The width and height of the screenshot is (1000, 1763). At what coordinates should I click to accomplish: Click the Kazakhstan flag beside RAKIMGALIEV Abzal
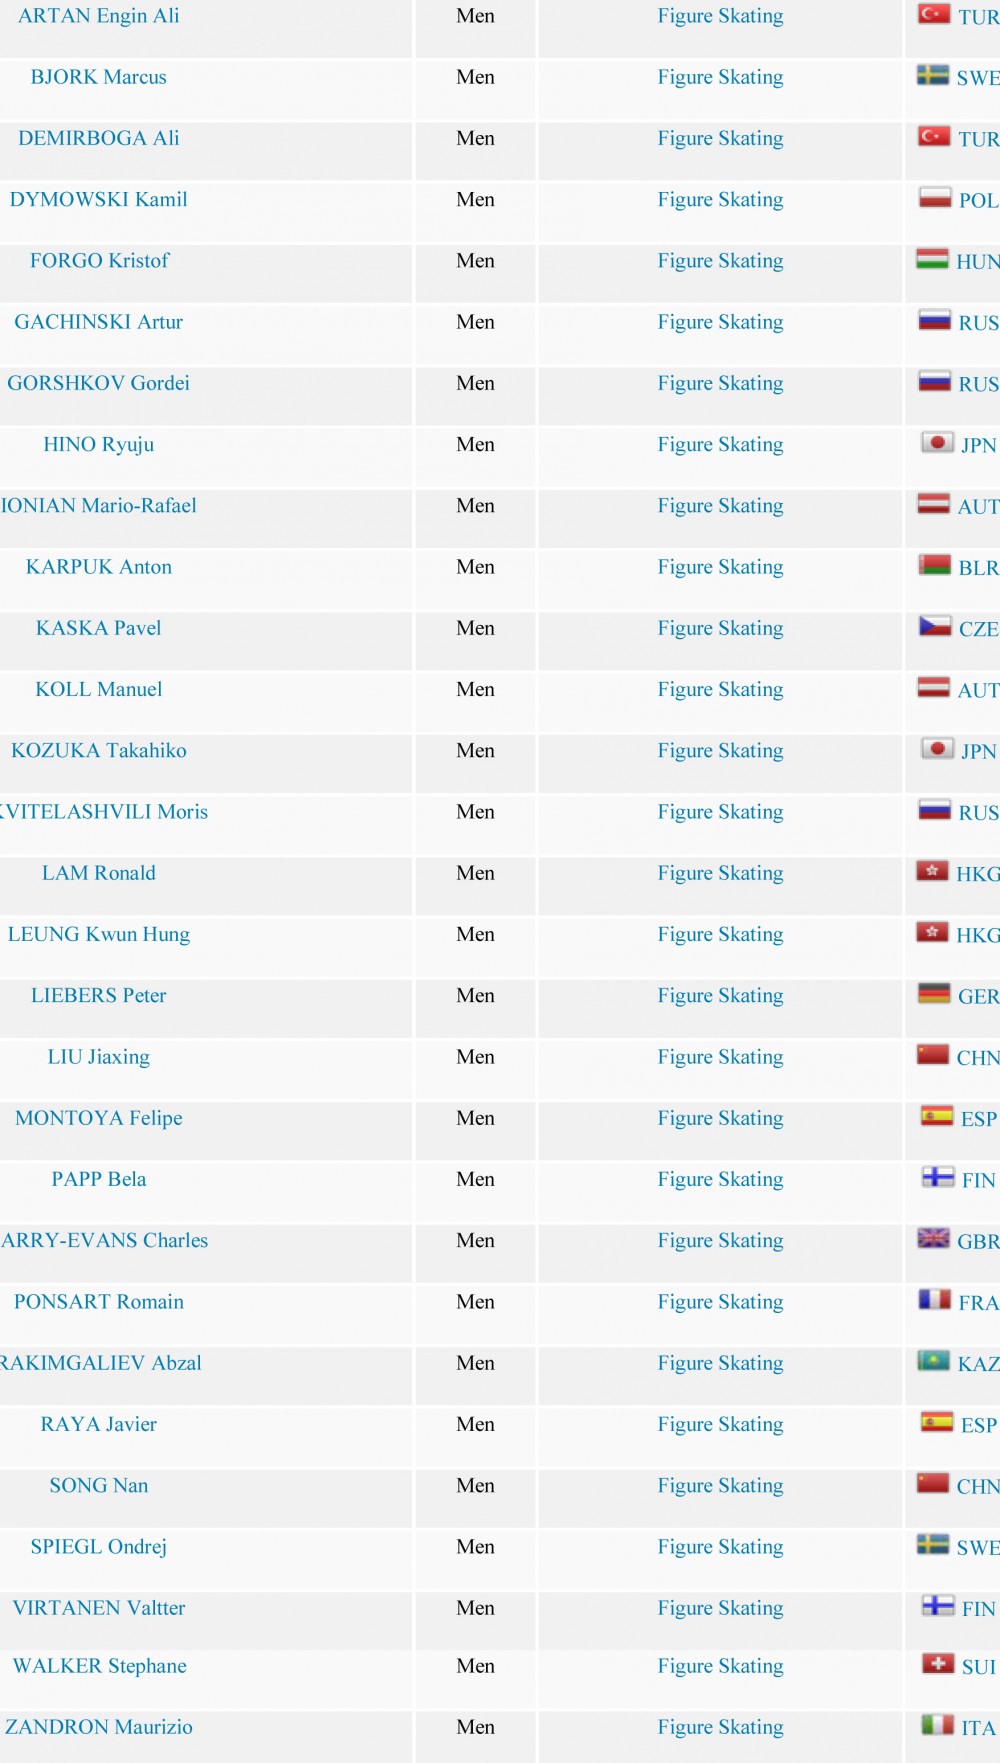[x=934, y=1361]
